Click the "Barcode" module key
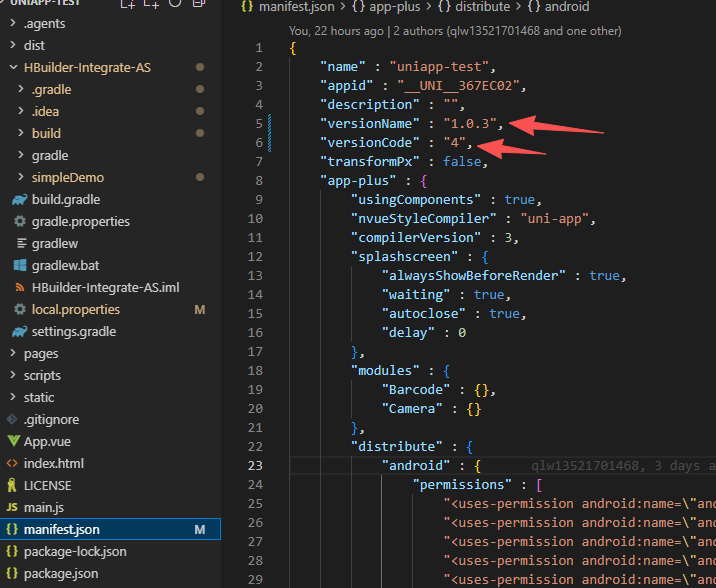 coord(416,390)
